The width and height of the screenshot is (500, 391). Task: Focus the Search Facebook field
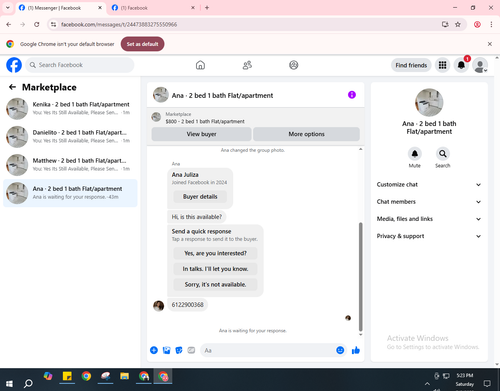(x=80, y=65)
